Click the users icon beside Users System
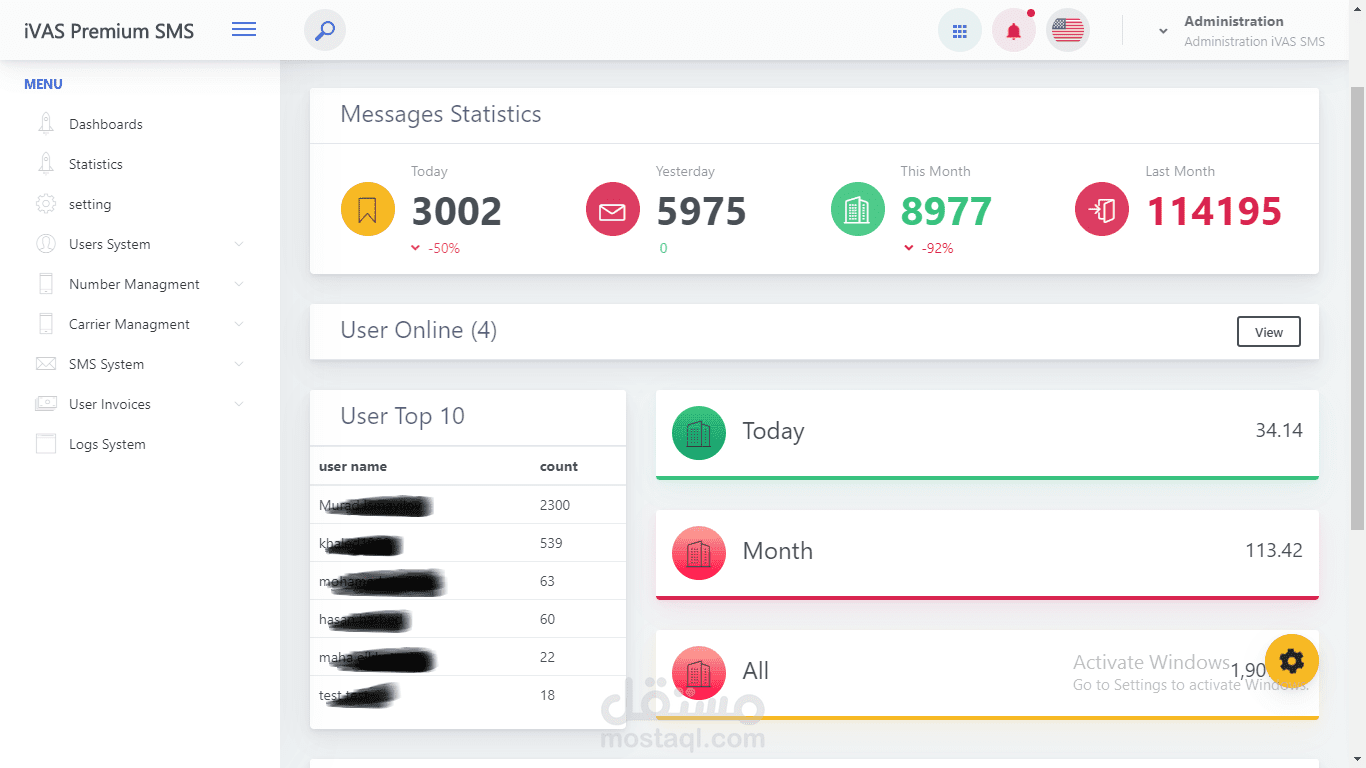 pyautogui.click(x=46, y=244)
